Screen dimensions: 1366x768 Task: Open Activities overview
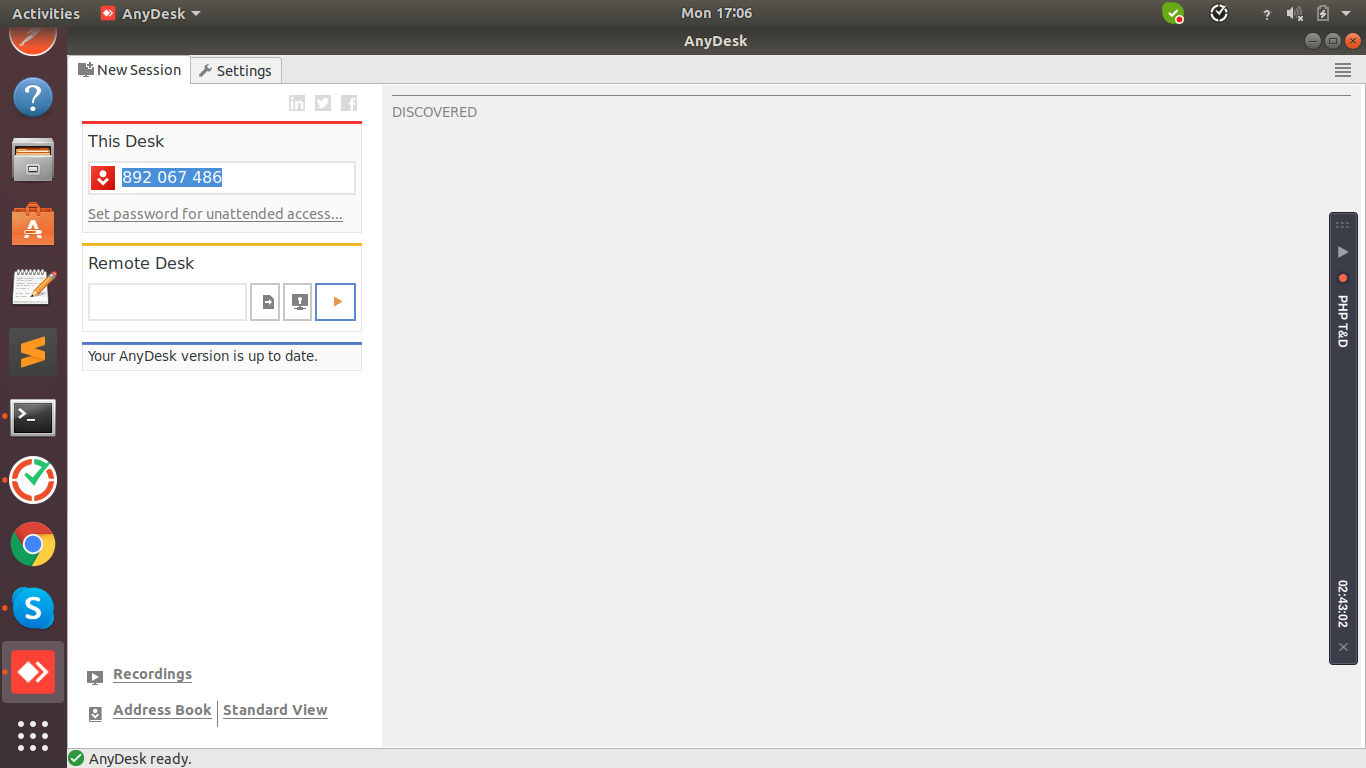point(46,14)
